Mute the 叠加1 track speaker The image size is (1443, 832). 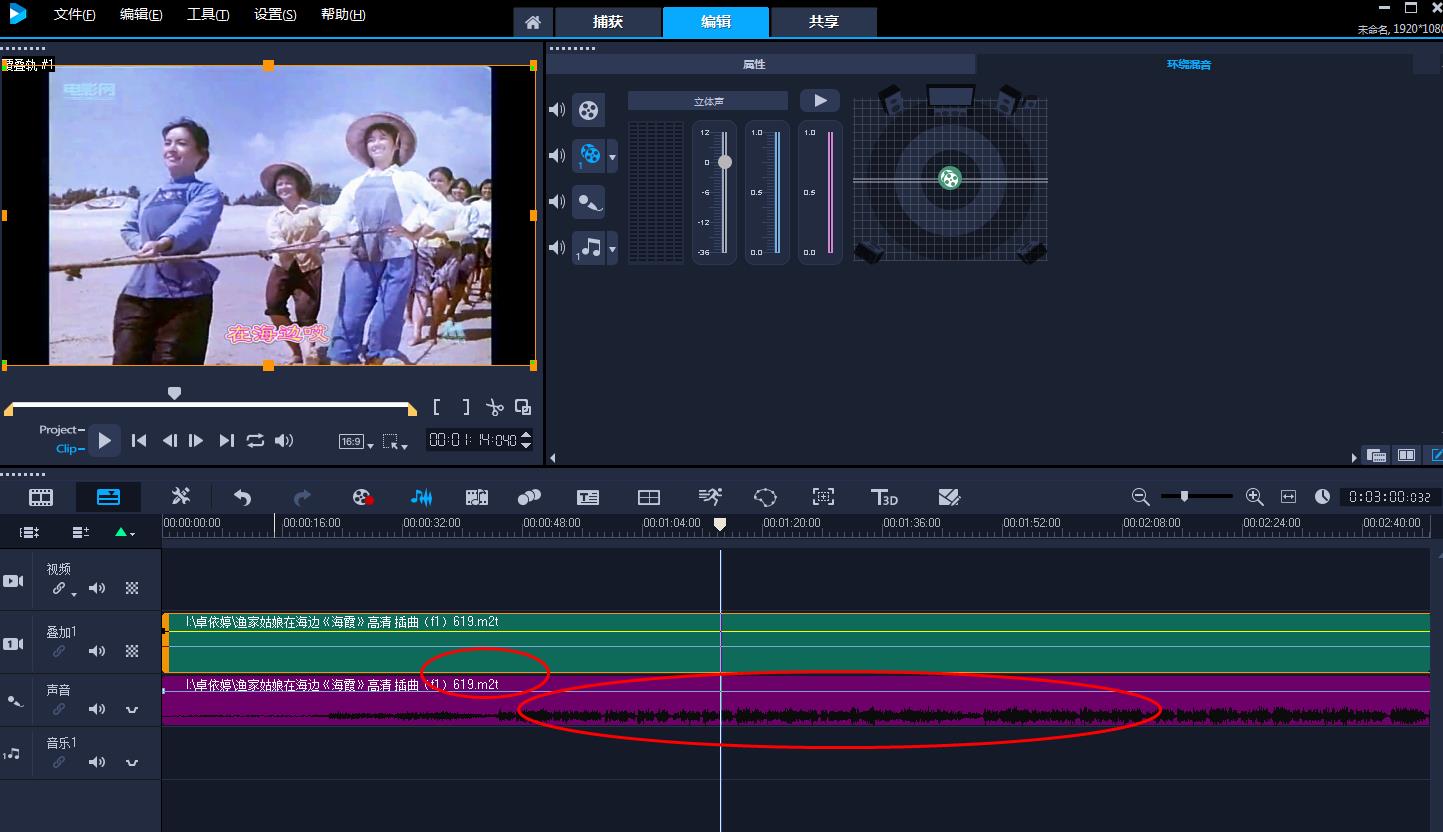point(97,651)
